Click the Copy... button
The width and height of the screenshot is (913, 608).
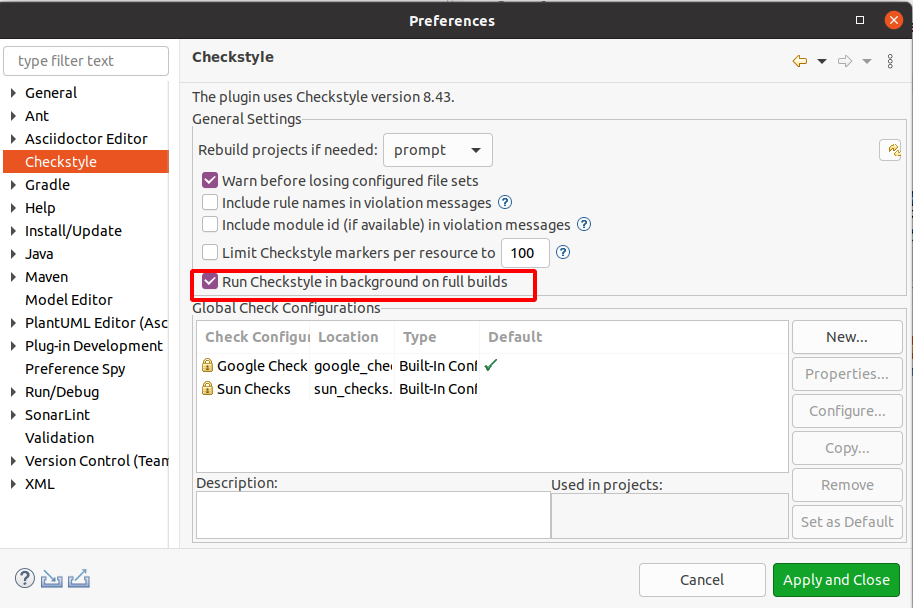847,448
